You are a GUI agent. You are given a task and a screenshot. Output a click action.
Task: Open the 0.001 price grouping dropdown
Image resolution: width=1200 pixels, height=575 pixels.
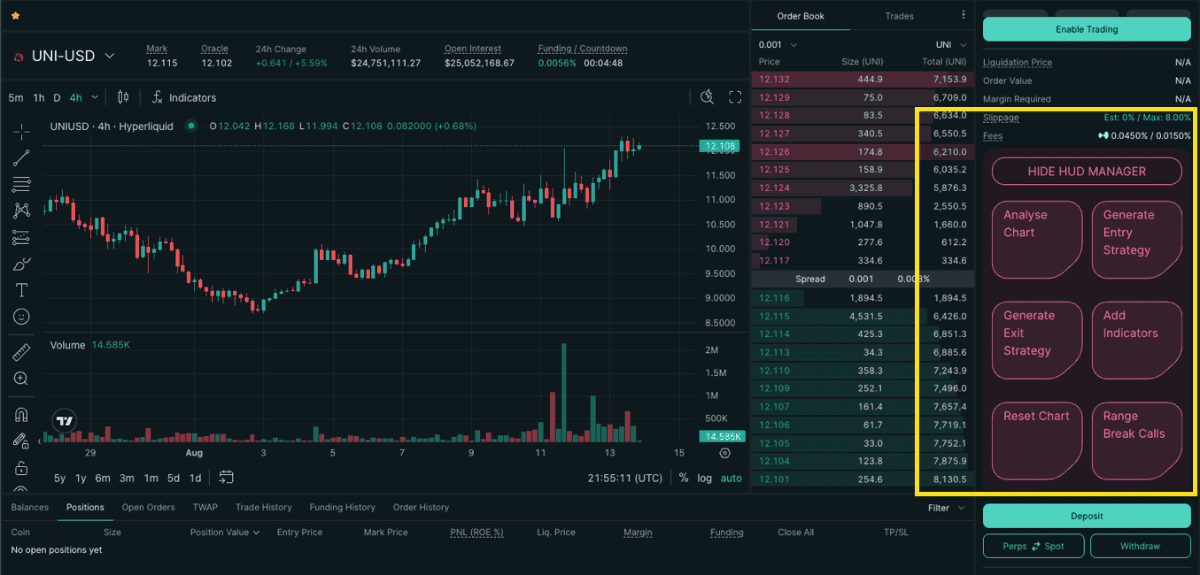[x=778, y=45]
